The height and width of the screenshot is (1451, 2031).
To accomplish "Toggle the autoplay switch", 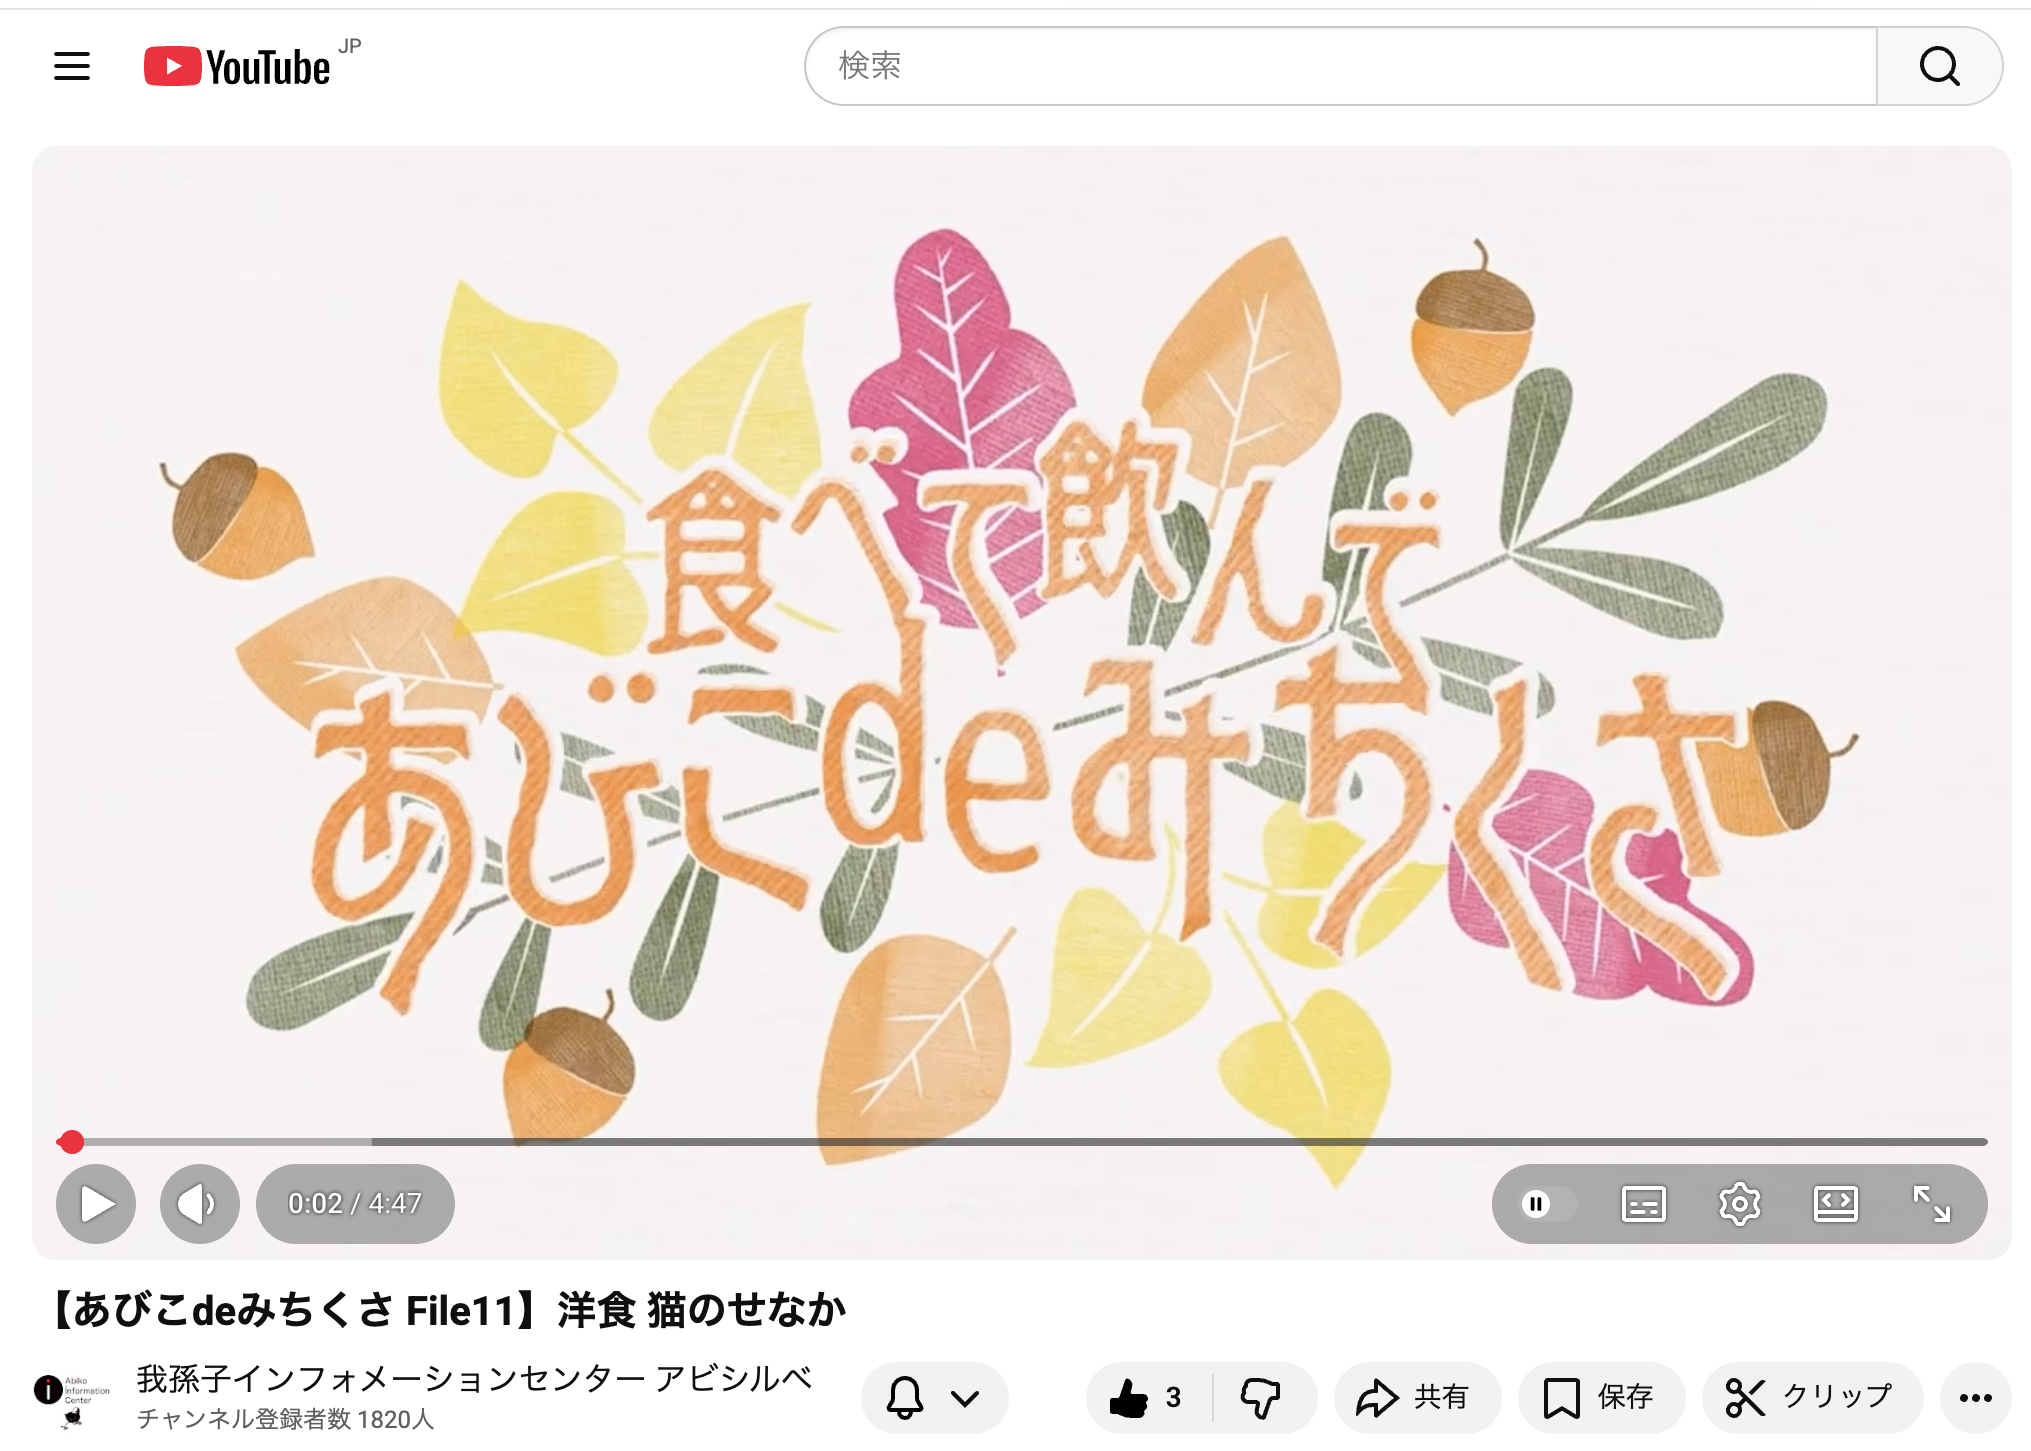I will 1544,1204.
